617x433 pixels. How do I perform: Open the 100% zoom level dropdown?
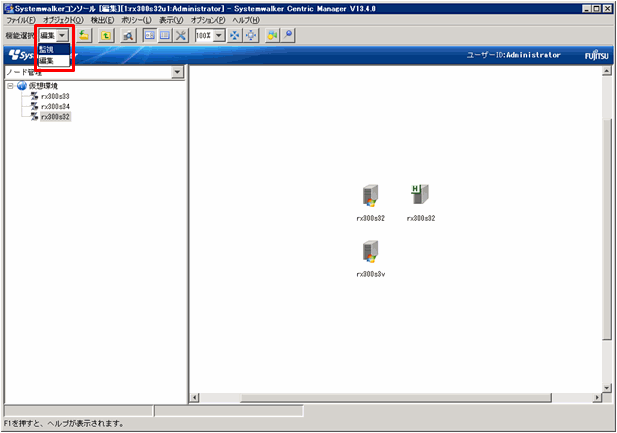[x=220, y=35]
